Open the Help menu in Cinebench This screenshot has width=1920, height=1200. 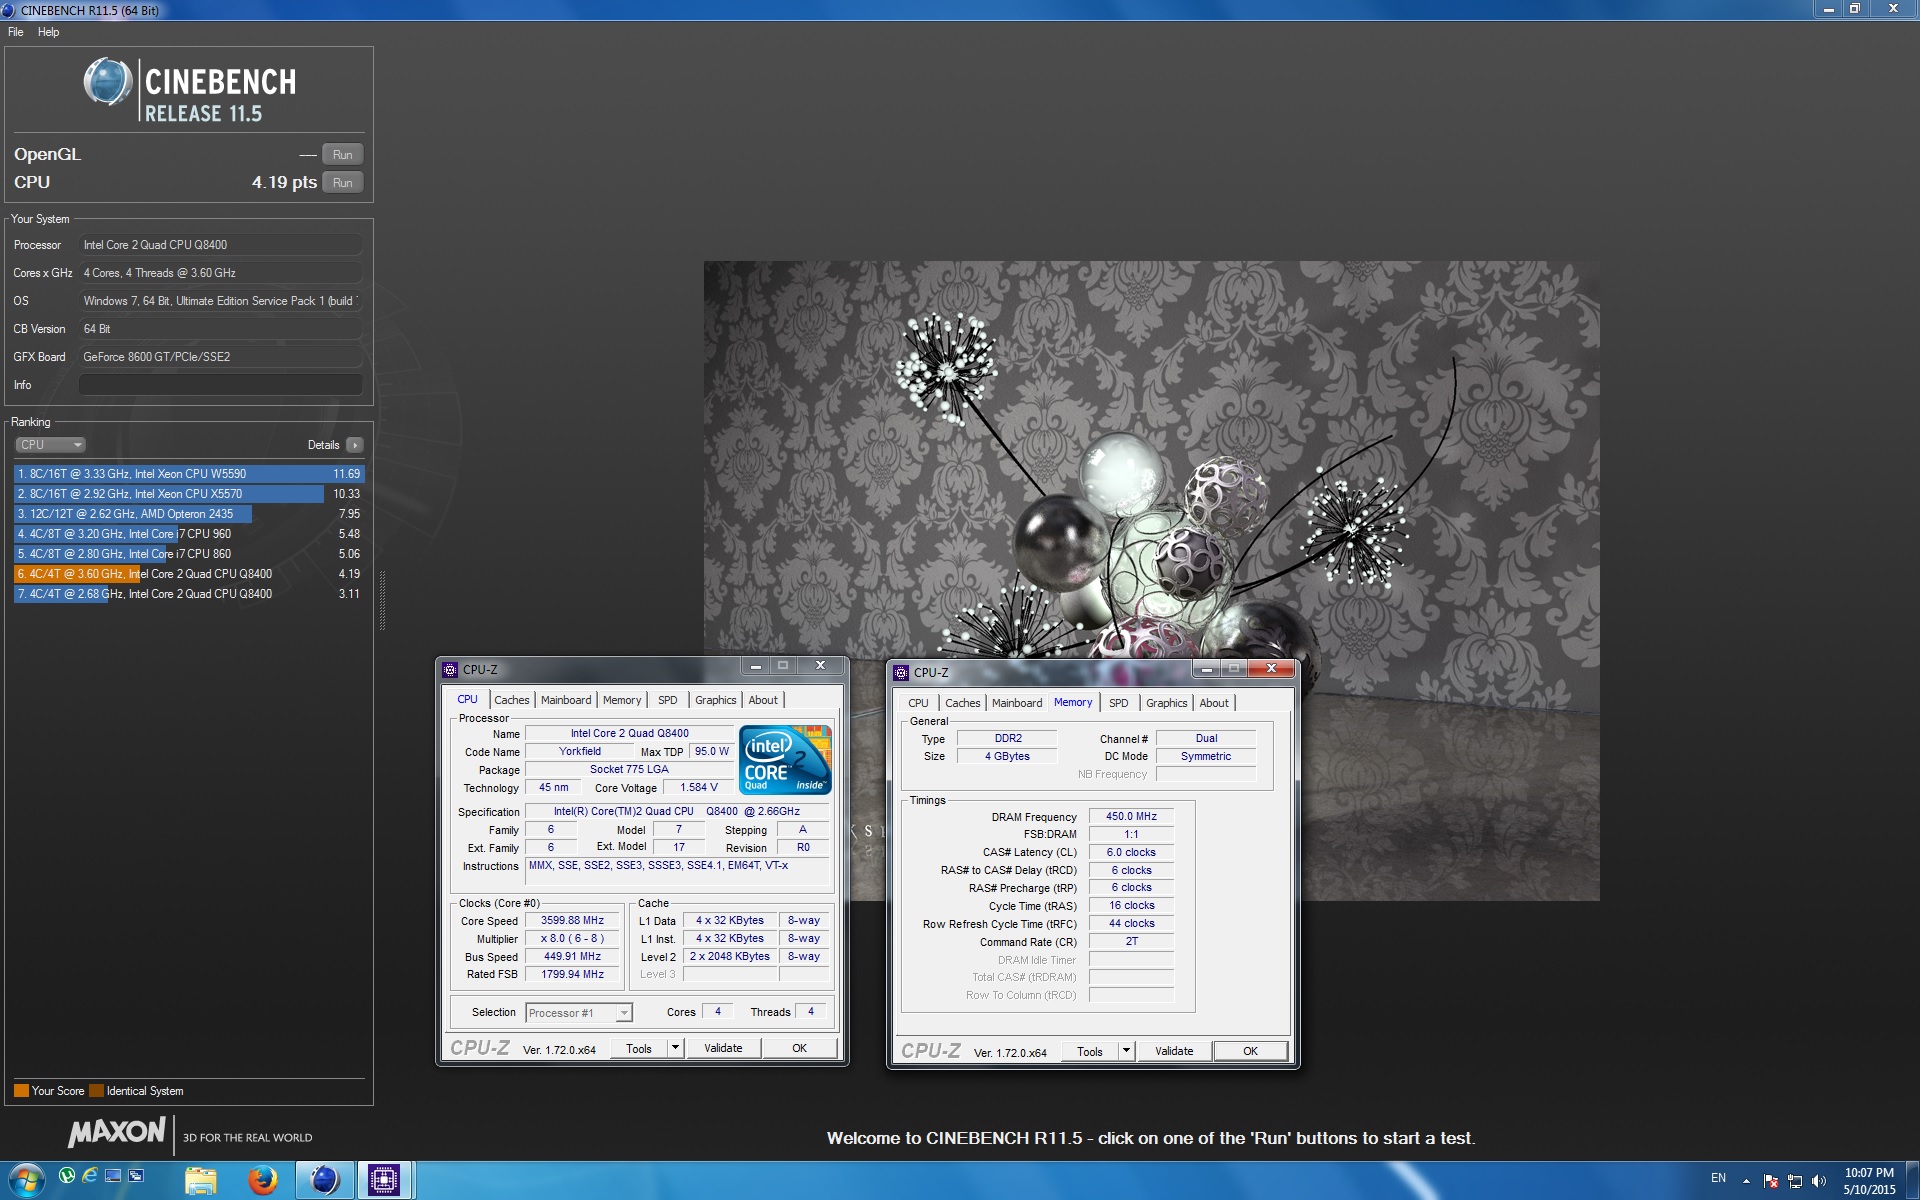(49, 32)
